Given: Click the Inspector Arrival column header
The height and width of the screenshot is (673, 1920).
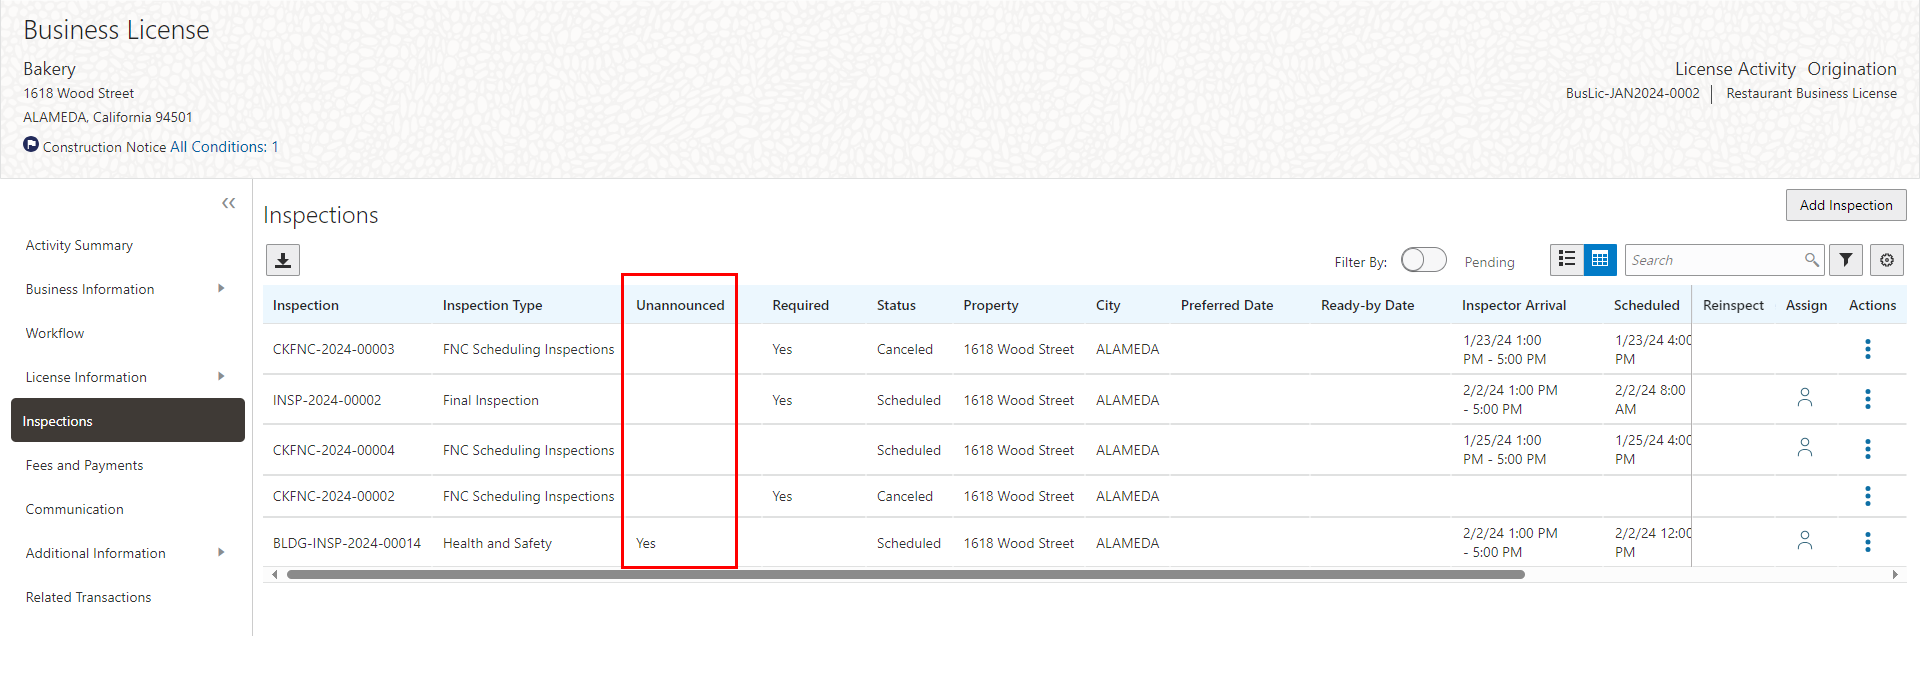Looking at the screenshot, I should coord(1514,305).
